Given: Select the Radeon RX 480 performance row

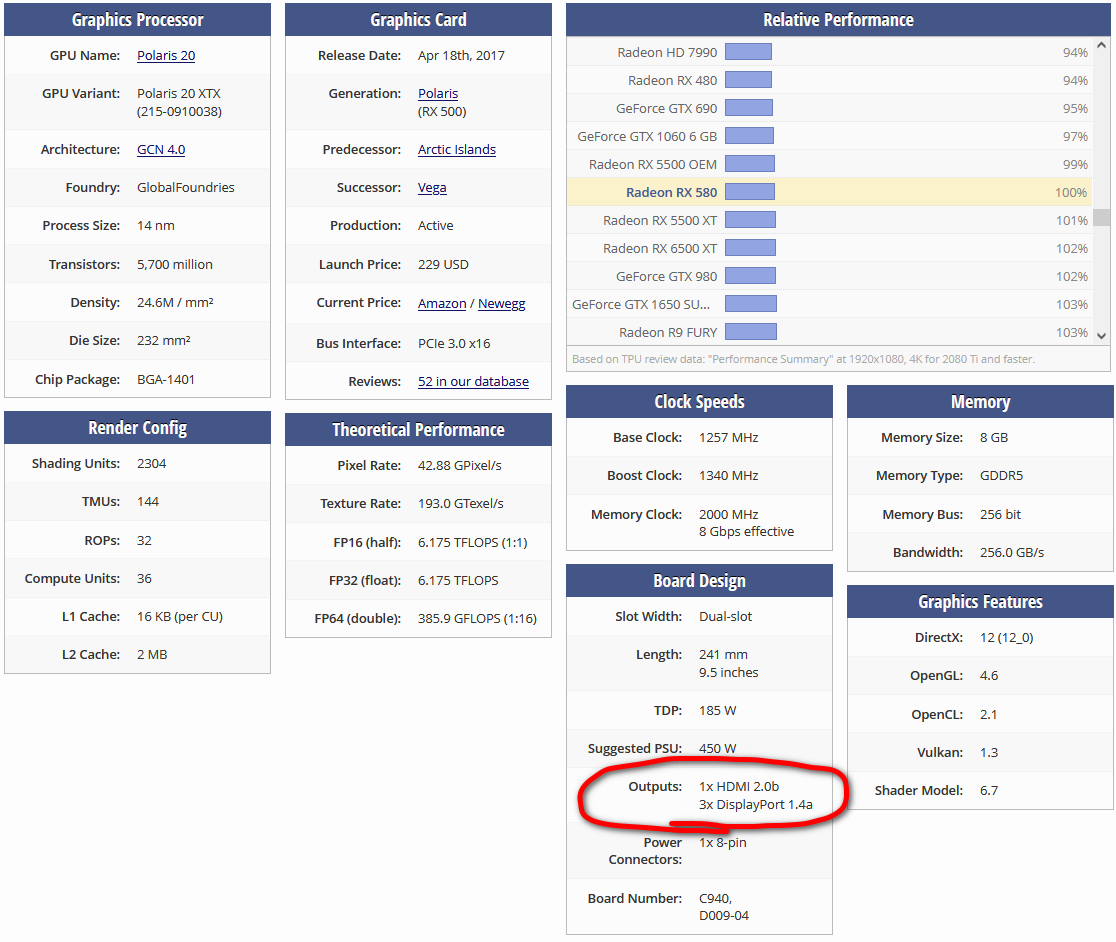Looking at the screenshot, I should (829, 80).
